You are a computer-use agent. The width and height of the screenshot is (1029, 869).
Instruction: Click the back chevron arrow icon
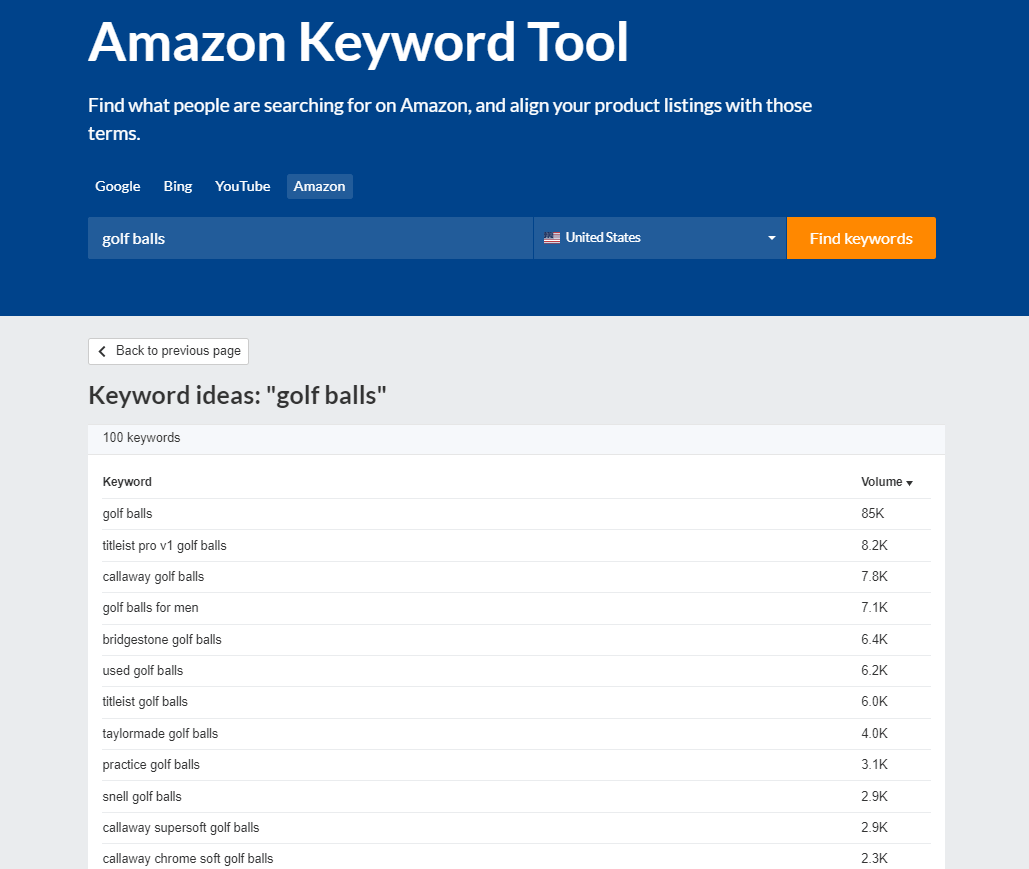[102, 351]
